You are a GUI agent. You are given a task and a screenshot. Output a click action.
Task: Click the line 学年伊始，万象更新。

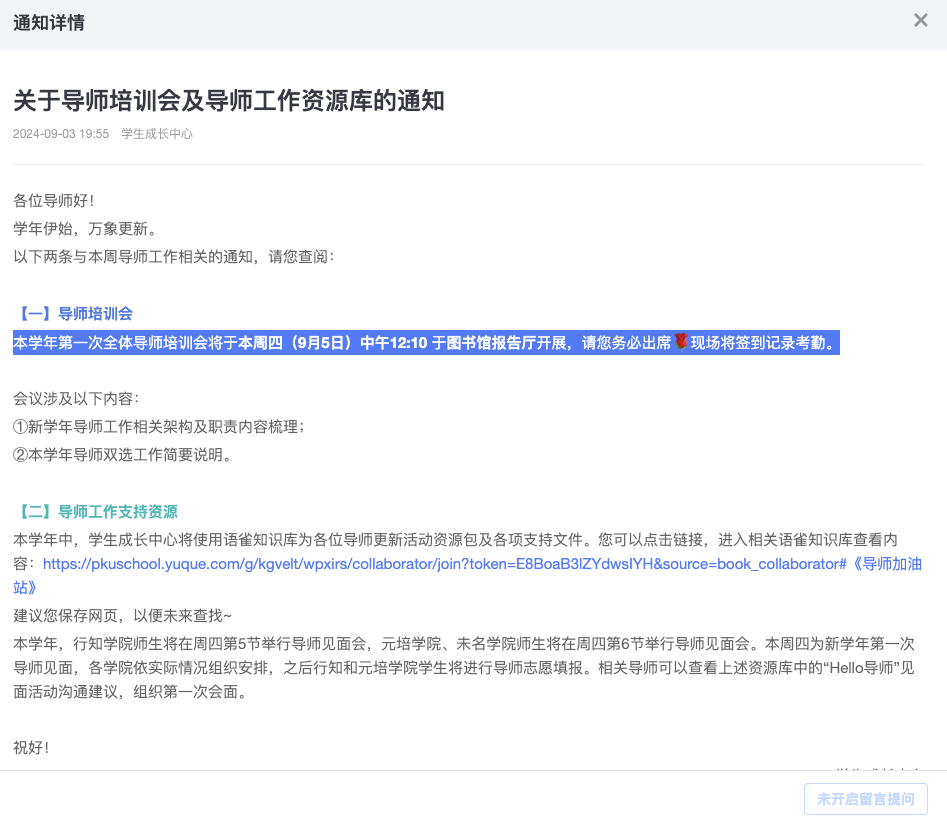coord(85,228)
